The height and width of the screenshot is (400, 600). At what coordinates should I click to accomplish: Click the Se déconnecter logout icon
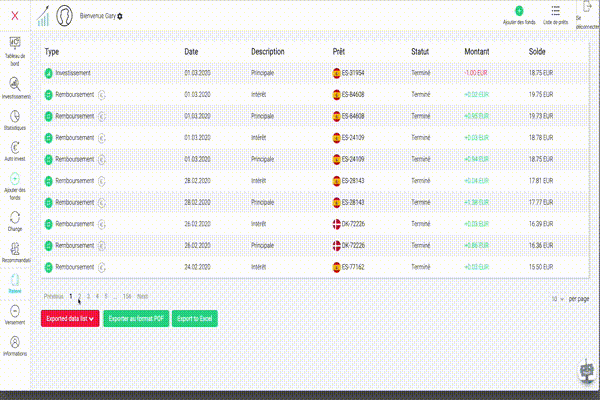click(584, 11)
